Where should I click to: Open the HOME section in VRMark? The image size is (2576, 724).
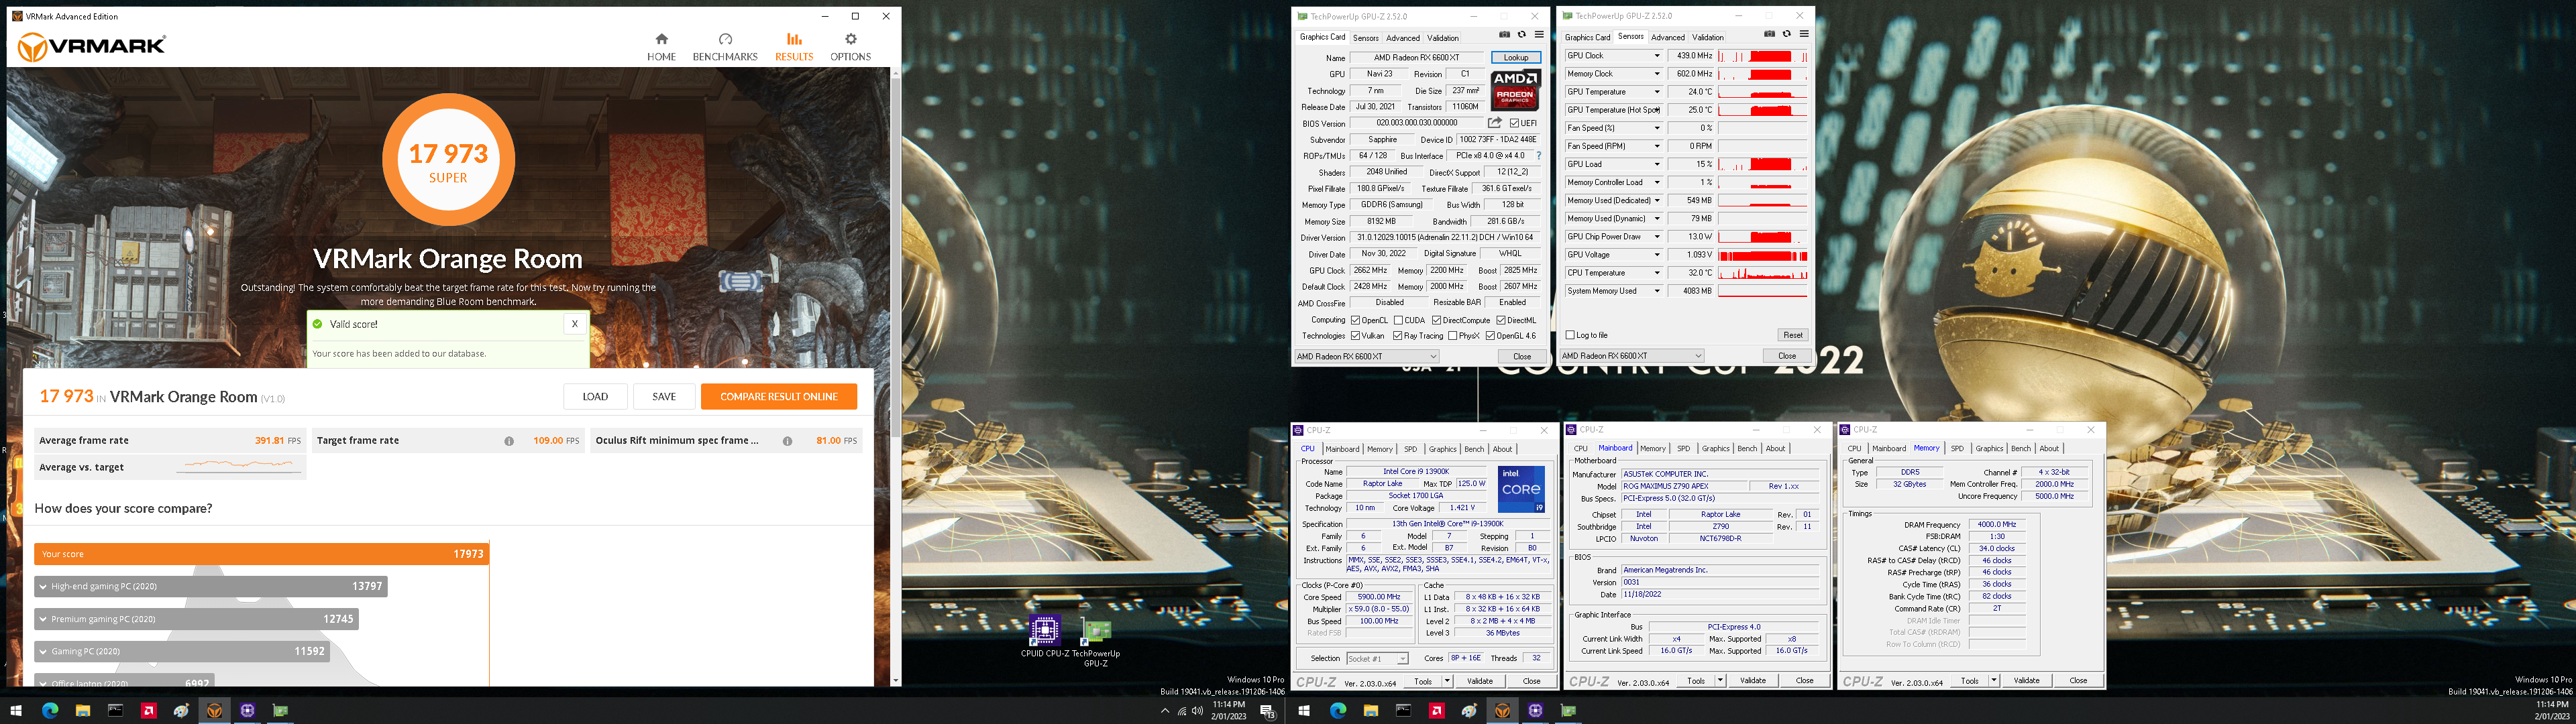(x=661, y=46)
